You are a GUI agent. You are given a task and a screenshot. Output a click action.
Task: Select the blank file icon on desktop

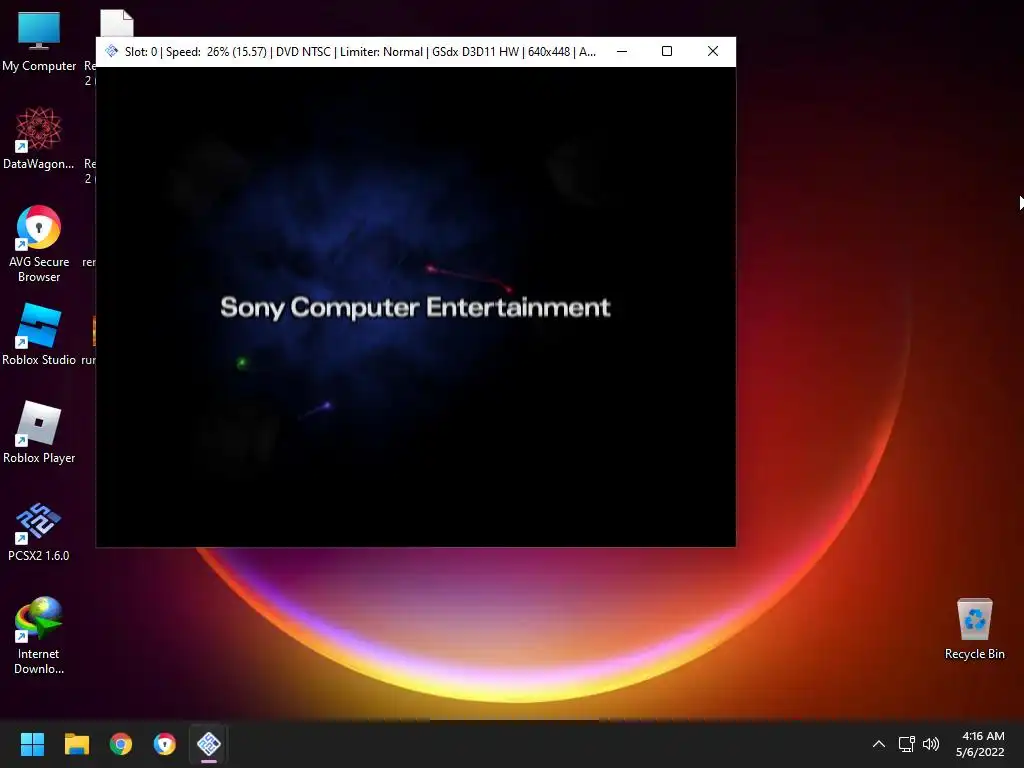coord(117,24)
